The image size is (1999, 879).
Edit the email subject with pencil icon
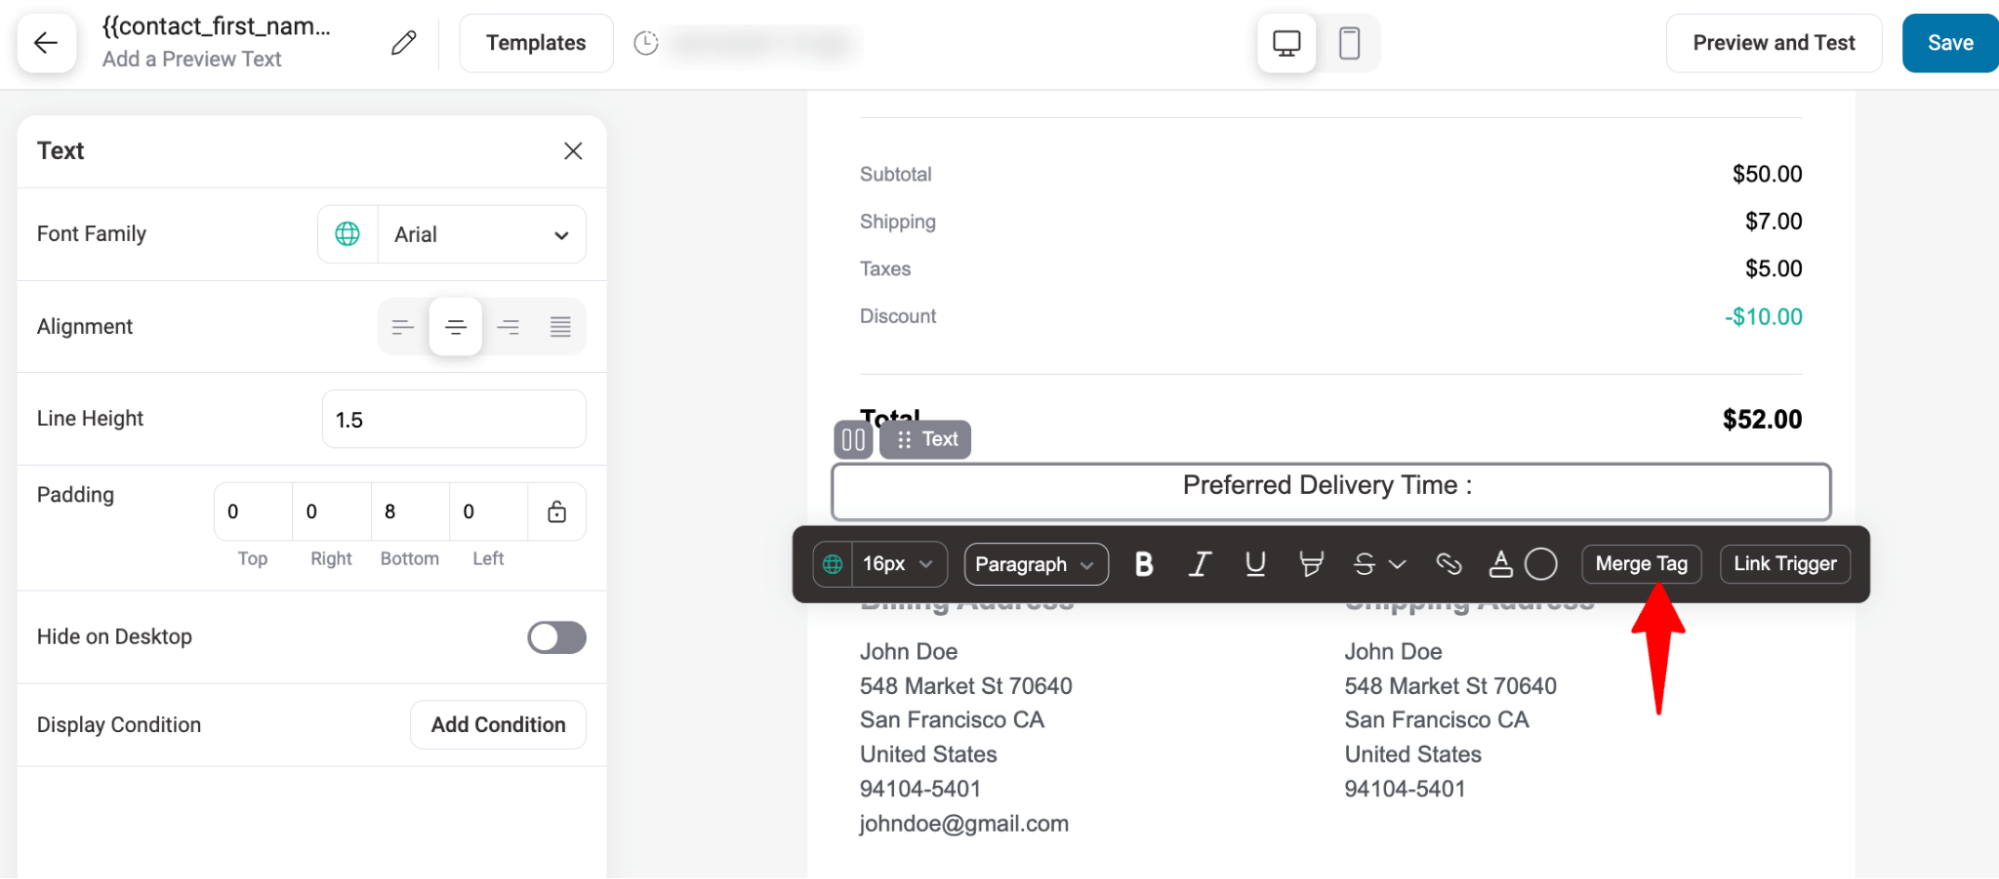[x=404, y=43]
